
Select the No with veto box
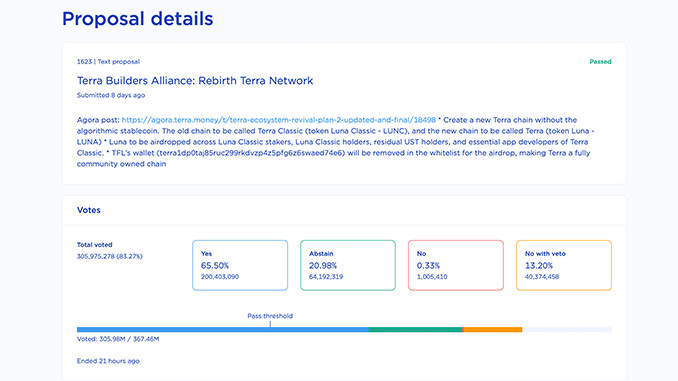pos(564,265)
